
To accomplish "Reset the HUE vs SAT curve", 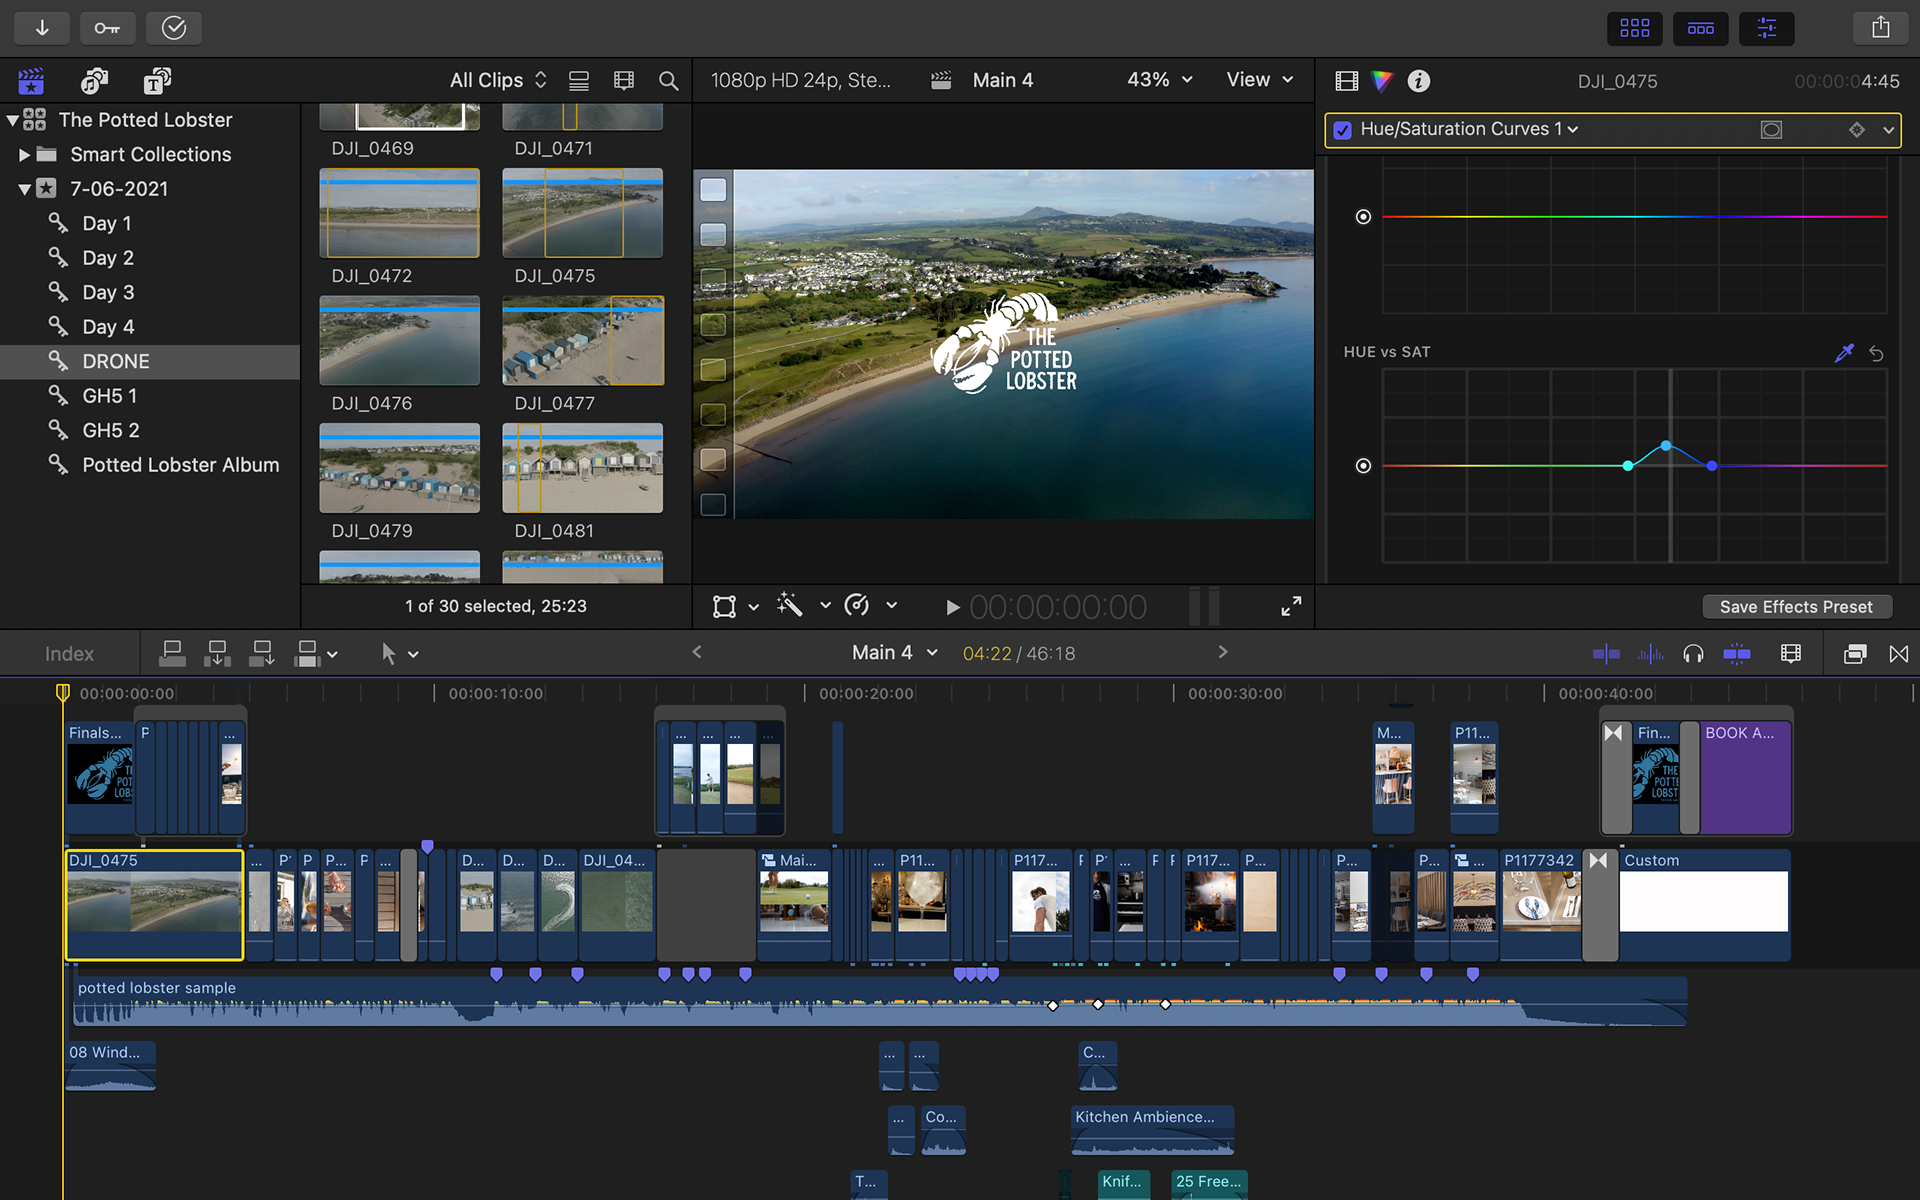I will pos(1876,353).
